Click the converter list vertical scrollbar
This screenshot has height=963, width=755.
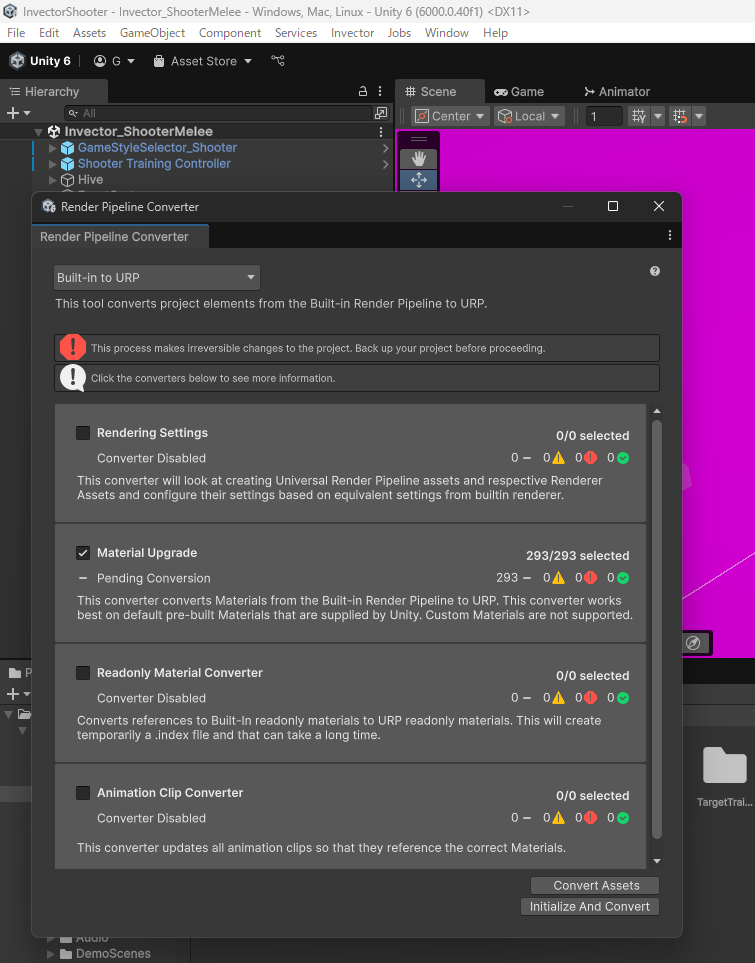(x=656, y=630)
